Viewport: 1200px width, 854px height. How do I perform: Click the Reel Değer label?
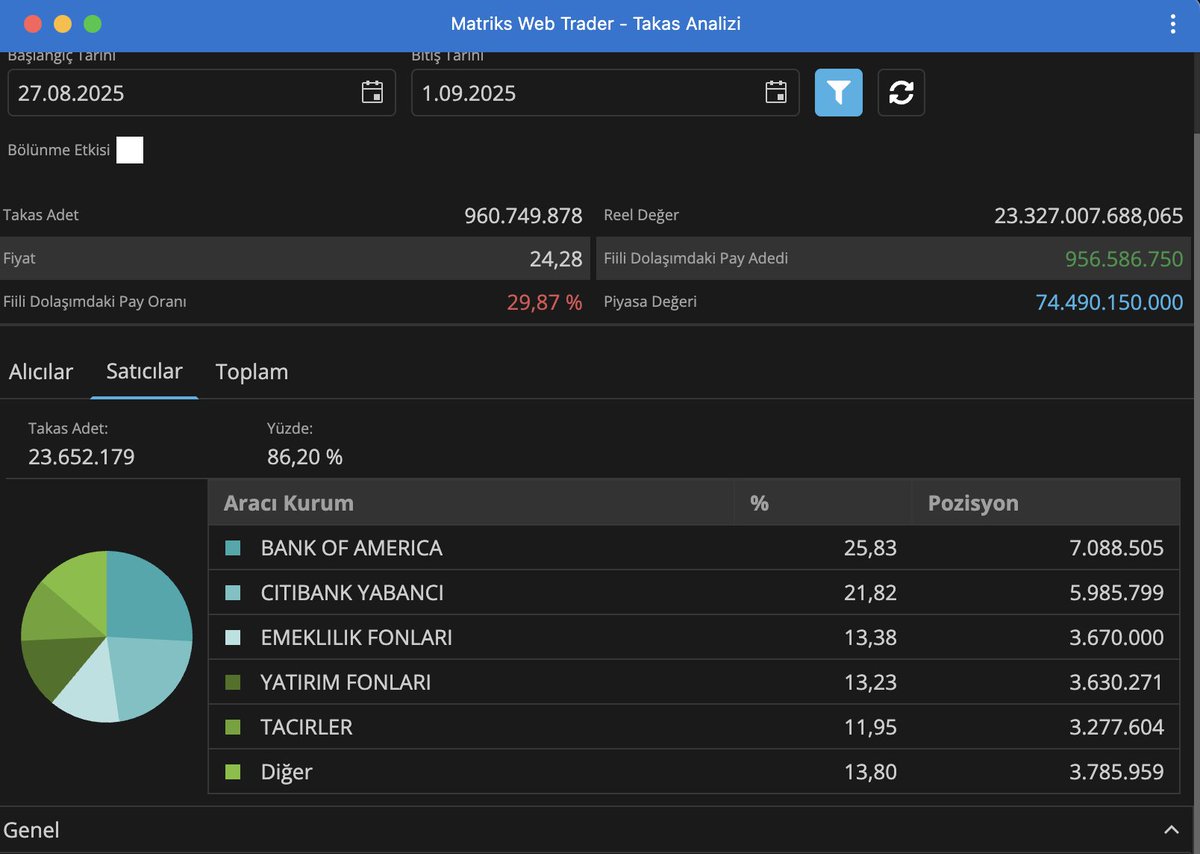[x=641, y=215]
